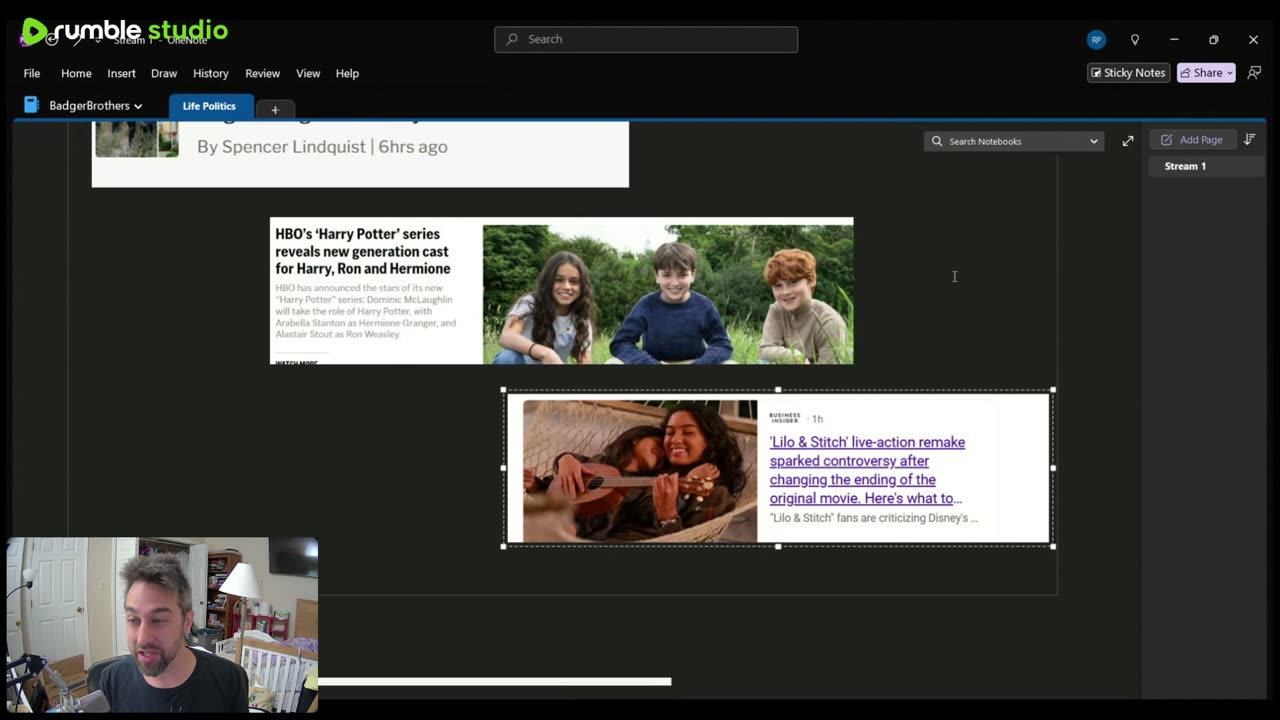Add a new section with the plus tab
Screen dimensions: 1280x720
click(x=275, y=109)
